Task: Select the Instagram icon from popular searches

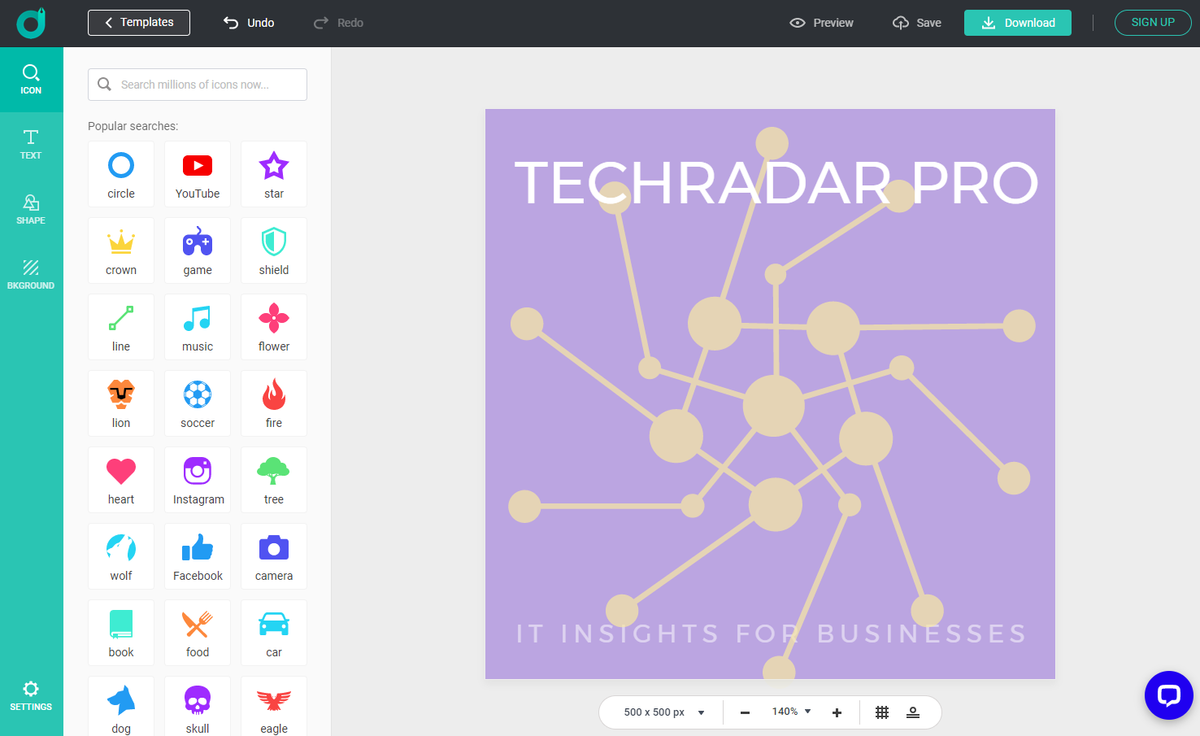Action: coord(197,478)
